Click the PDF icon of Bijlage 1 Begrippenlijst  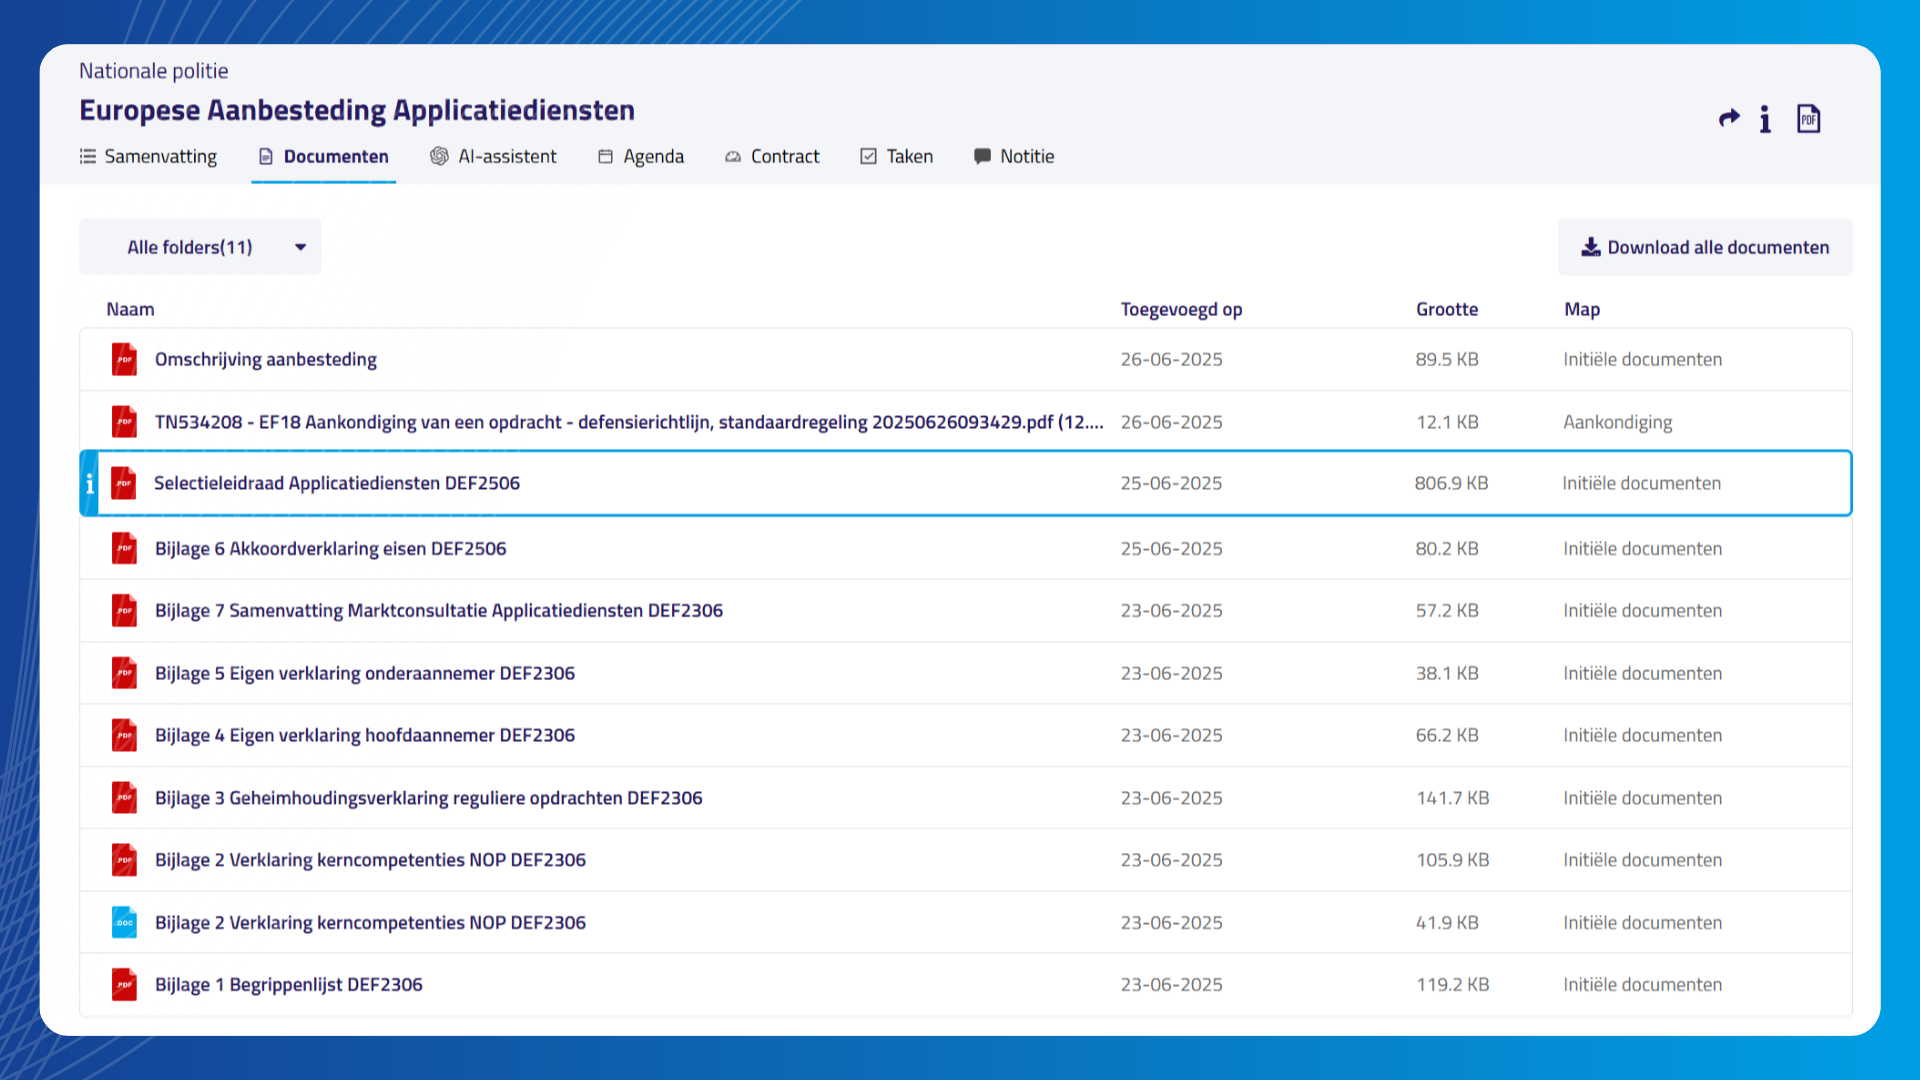(x=124, y=984)
